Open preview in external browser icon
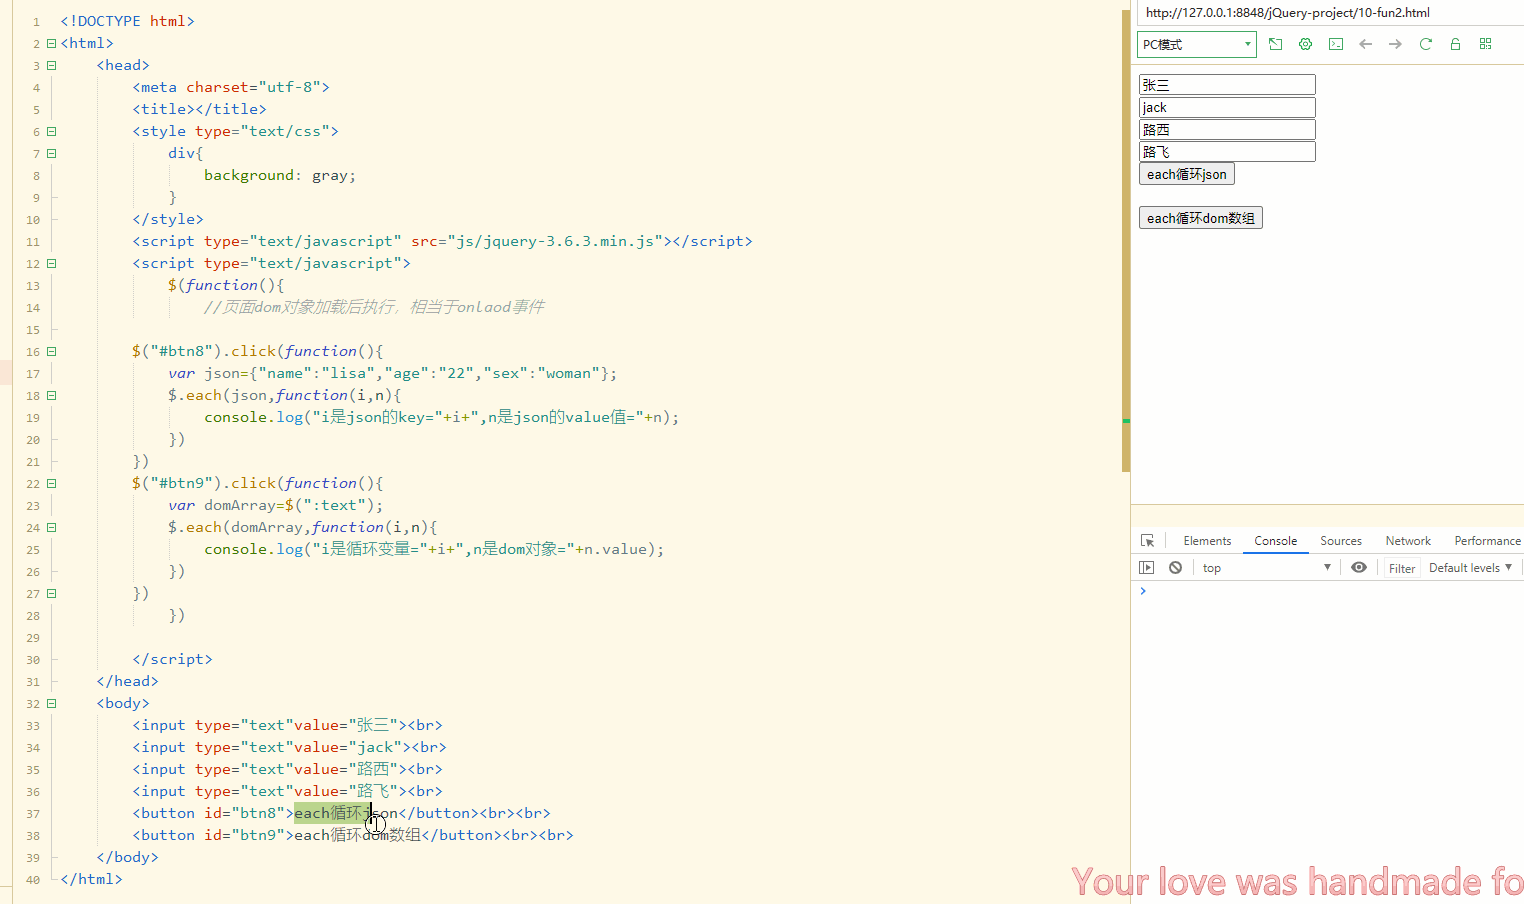 click(1275, 44)
